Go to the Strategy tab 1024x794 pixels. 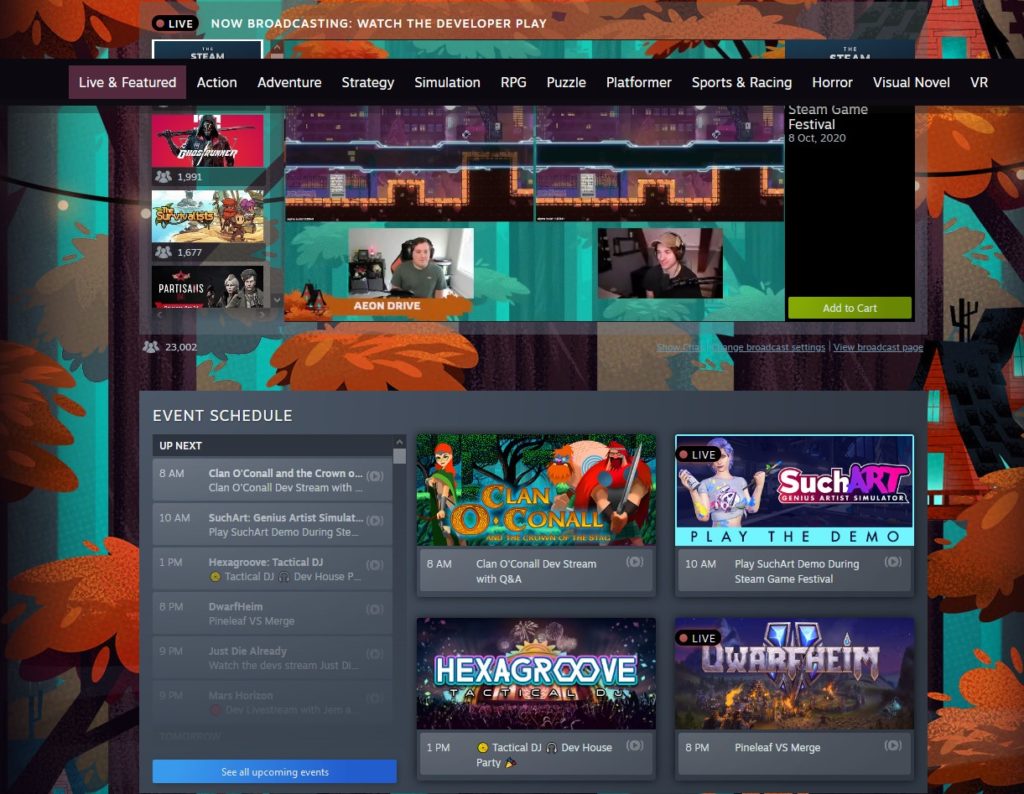tap(368, 82)
